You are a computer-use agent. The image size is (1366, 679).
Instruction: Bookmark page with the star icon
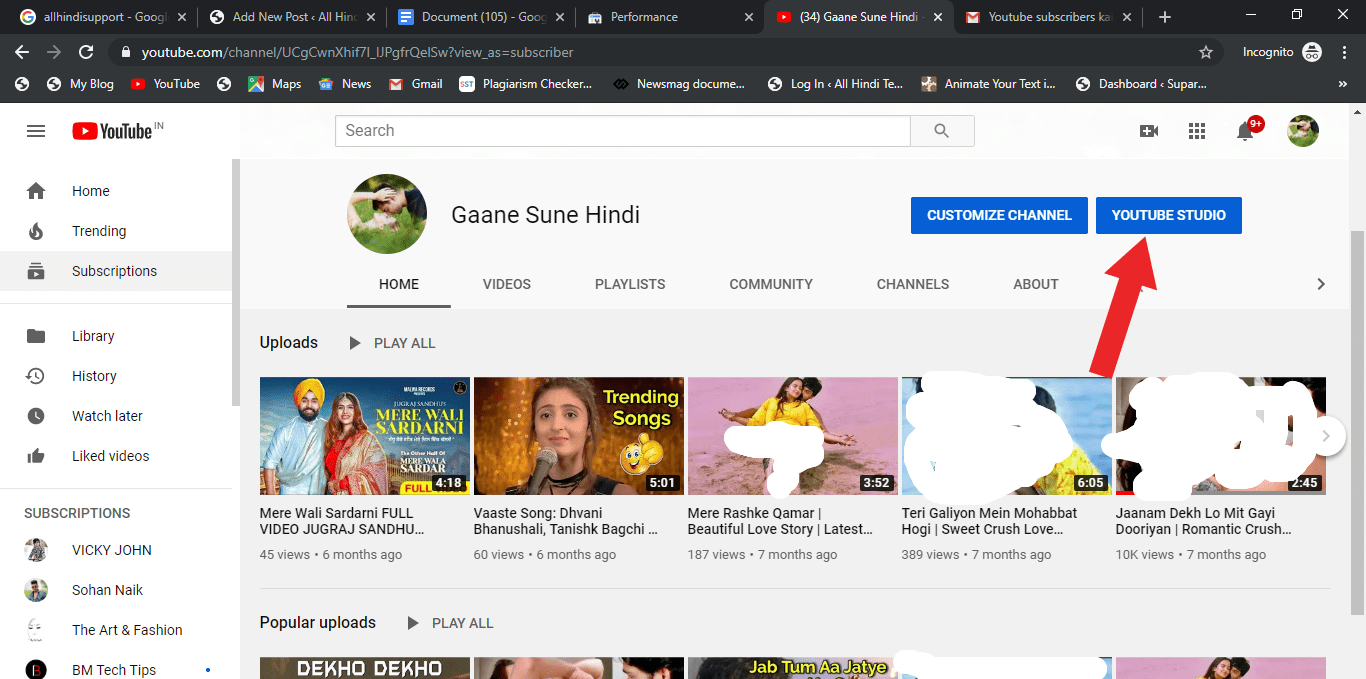pos(1206,52)
